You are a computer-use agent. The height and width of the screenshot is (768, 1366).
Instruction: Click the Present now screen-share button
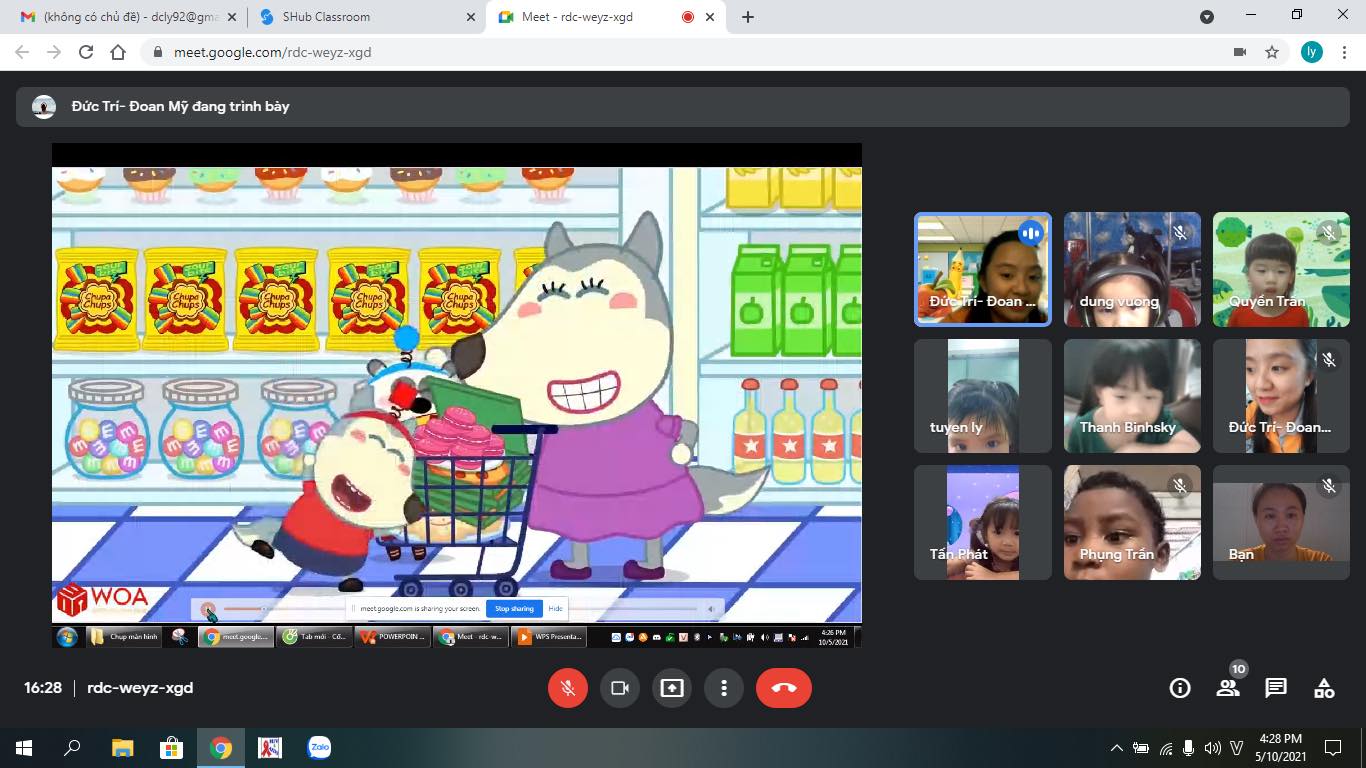[672, 688]
